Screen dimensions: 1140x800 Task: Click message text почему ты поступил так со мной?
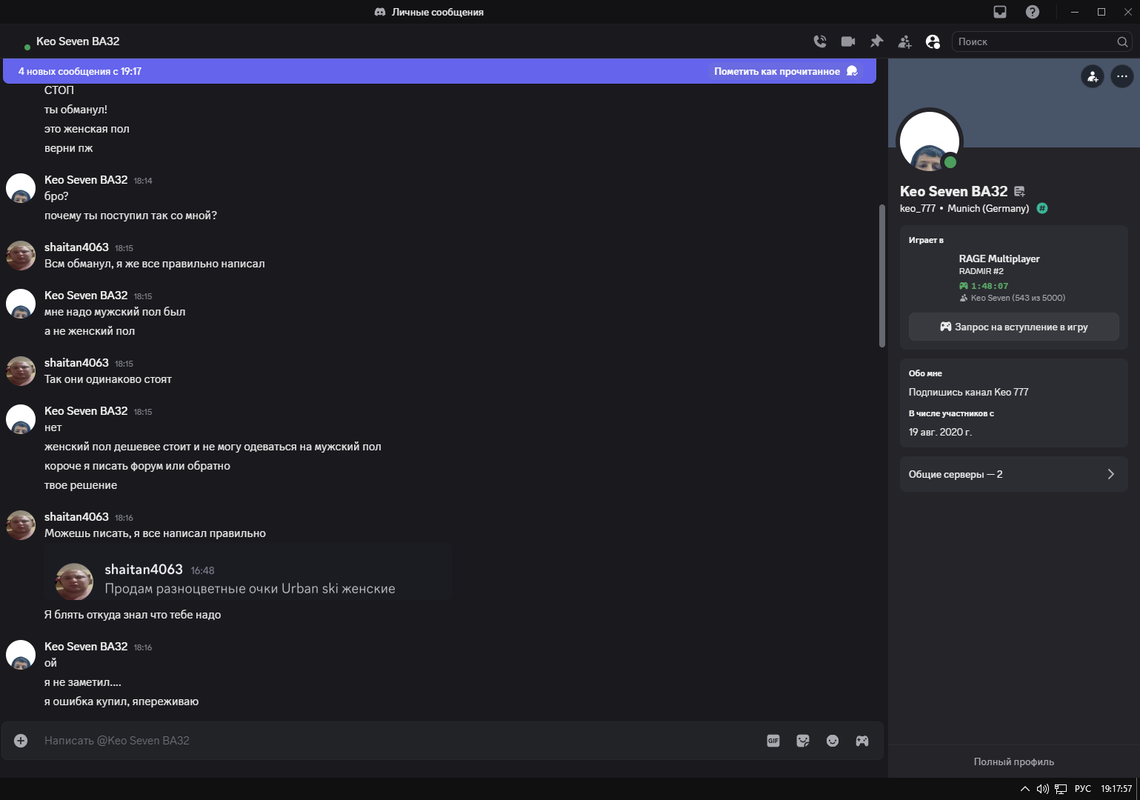[x=131, y=215]
